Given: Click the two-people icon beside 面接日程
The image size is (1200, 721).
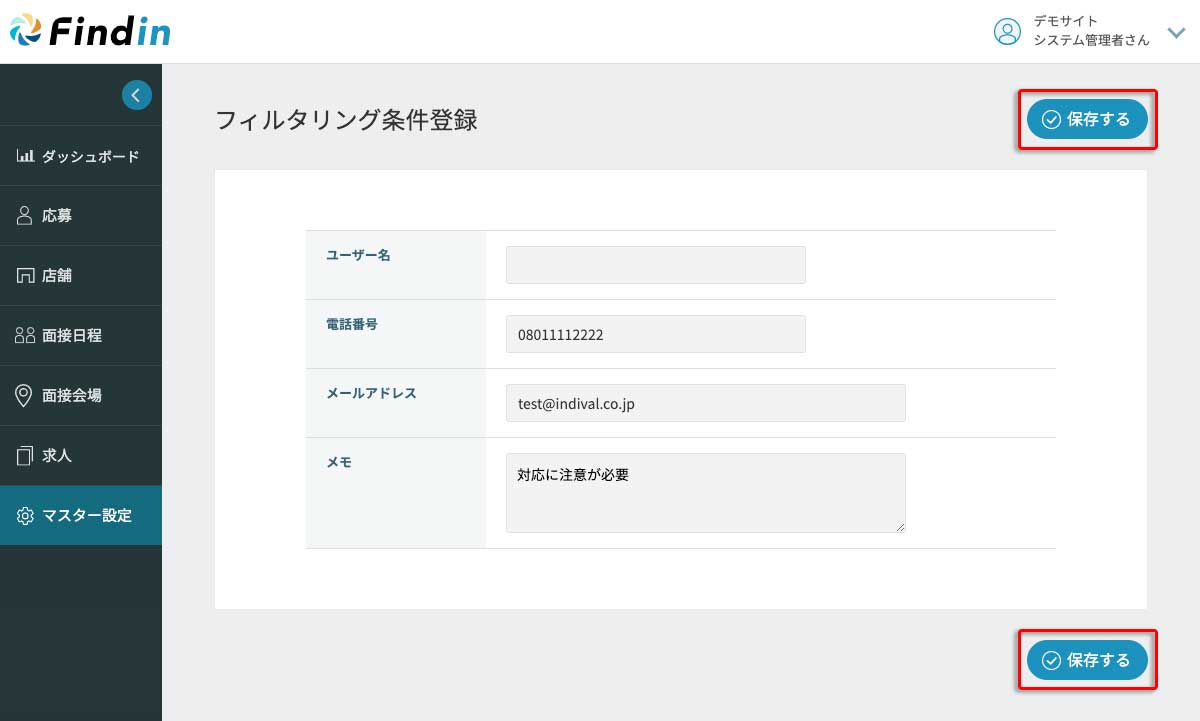Looking at the screenshot, I should coord(26,336).
